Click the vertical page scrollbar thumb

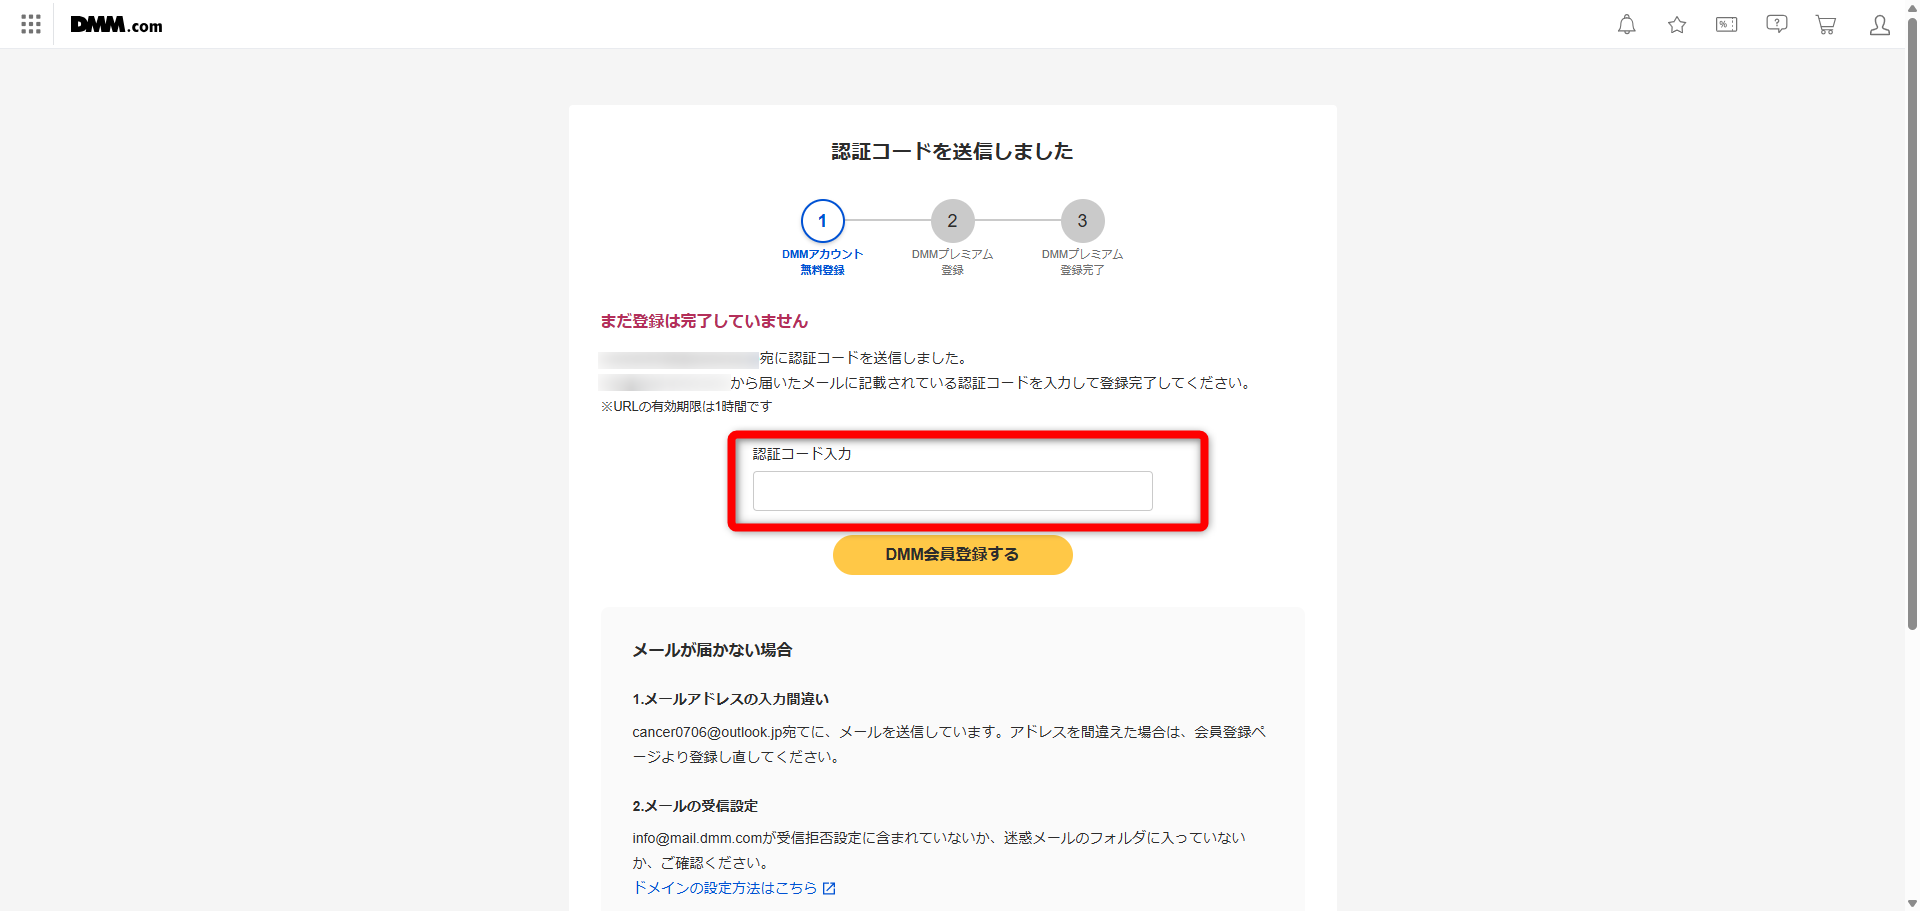[1912, 323]
